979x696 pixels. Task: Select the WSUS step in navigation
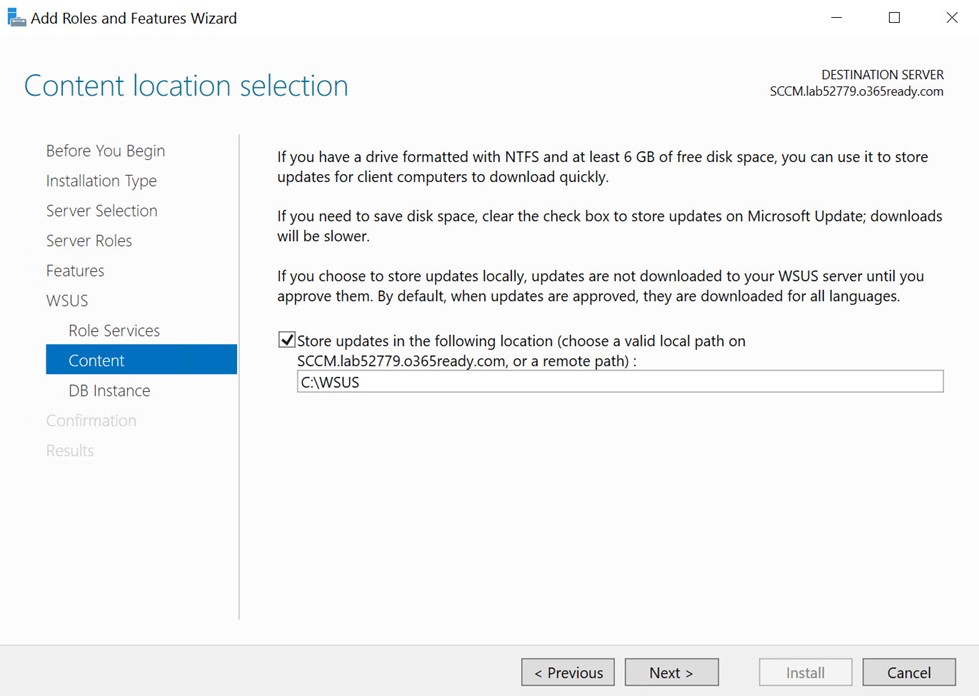[67, 300]
